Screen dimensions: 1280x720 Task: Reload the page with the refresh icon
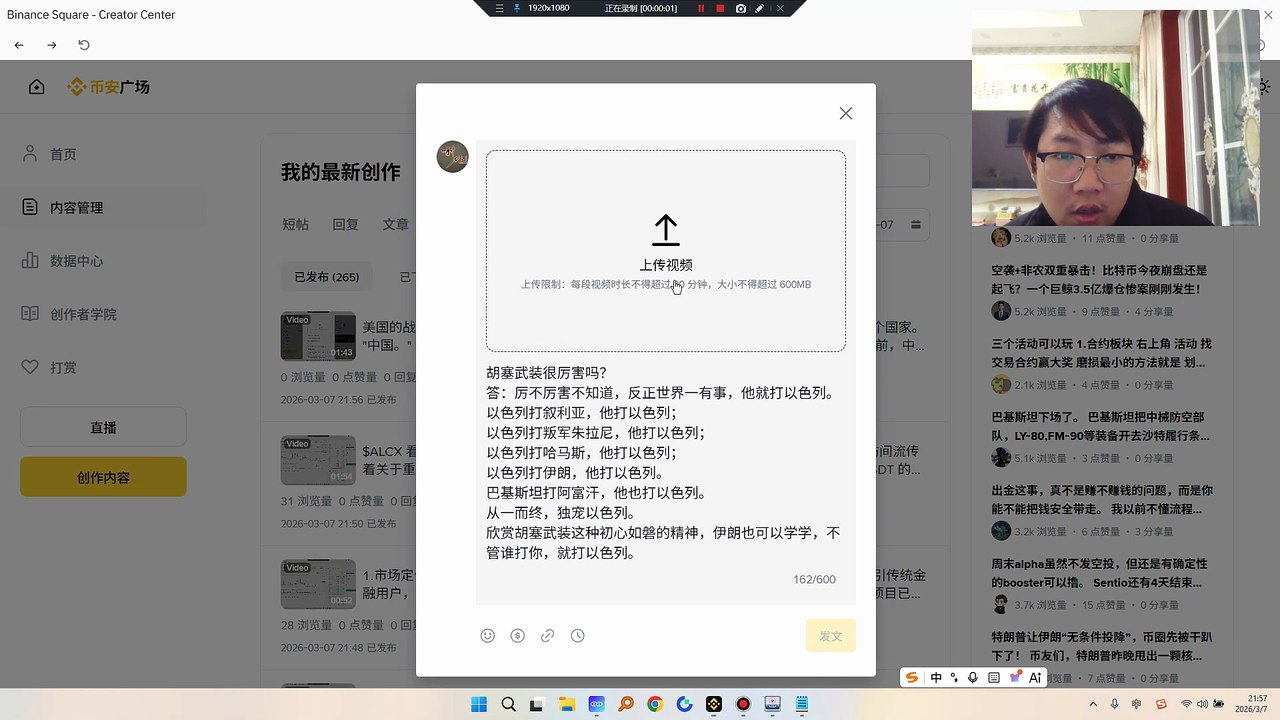click(84, 45)
